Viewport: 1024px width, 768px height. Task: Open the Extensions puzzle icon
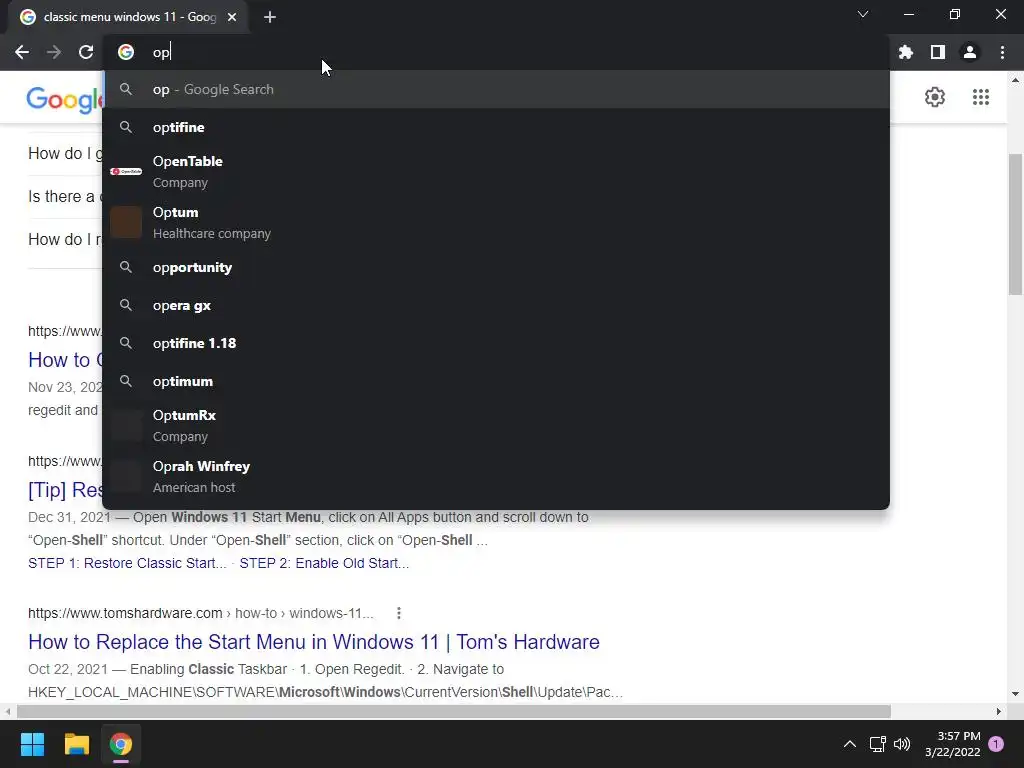click(x=906, y=52)
